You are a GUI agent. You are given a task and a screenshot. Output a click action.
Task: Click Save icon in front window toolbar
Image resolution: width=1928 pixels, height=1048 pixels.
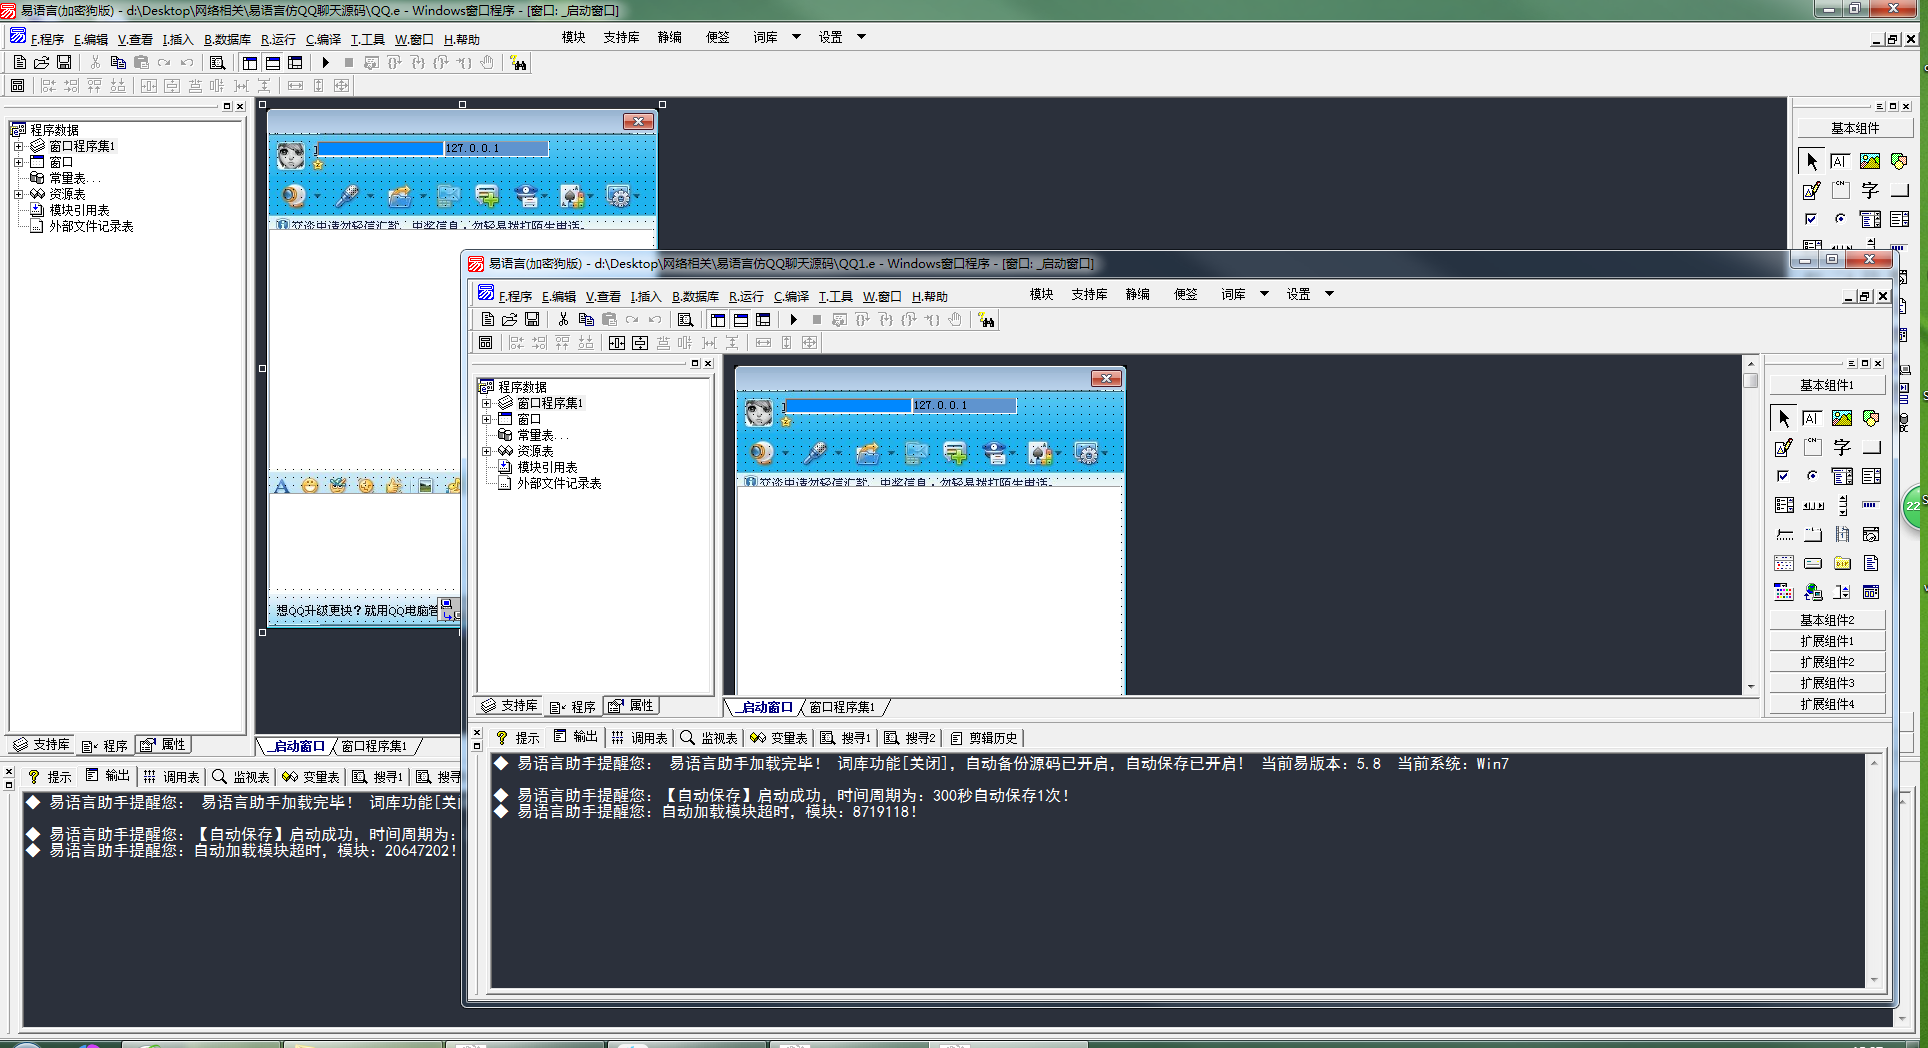point(532,320)
